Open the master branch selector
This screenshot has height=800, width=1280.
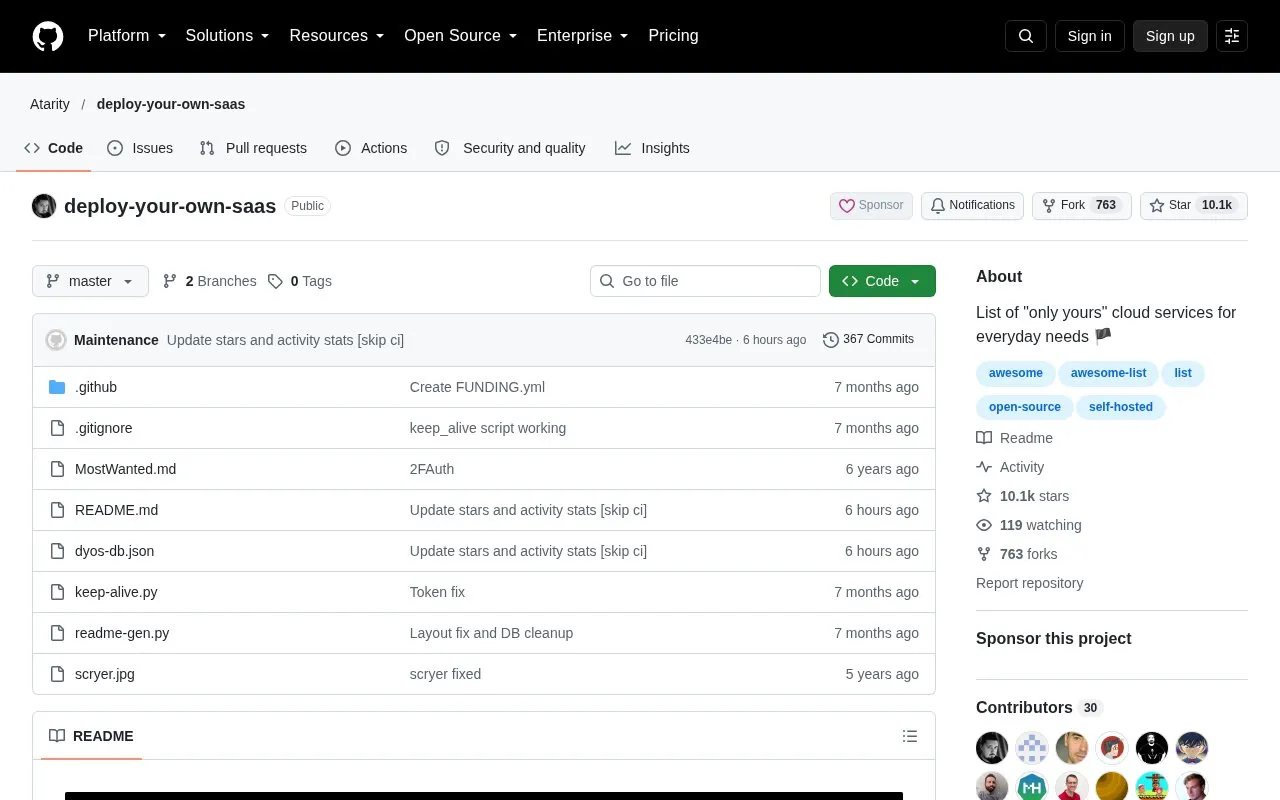click(90, 281)
